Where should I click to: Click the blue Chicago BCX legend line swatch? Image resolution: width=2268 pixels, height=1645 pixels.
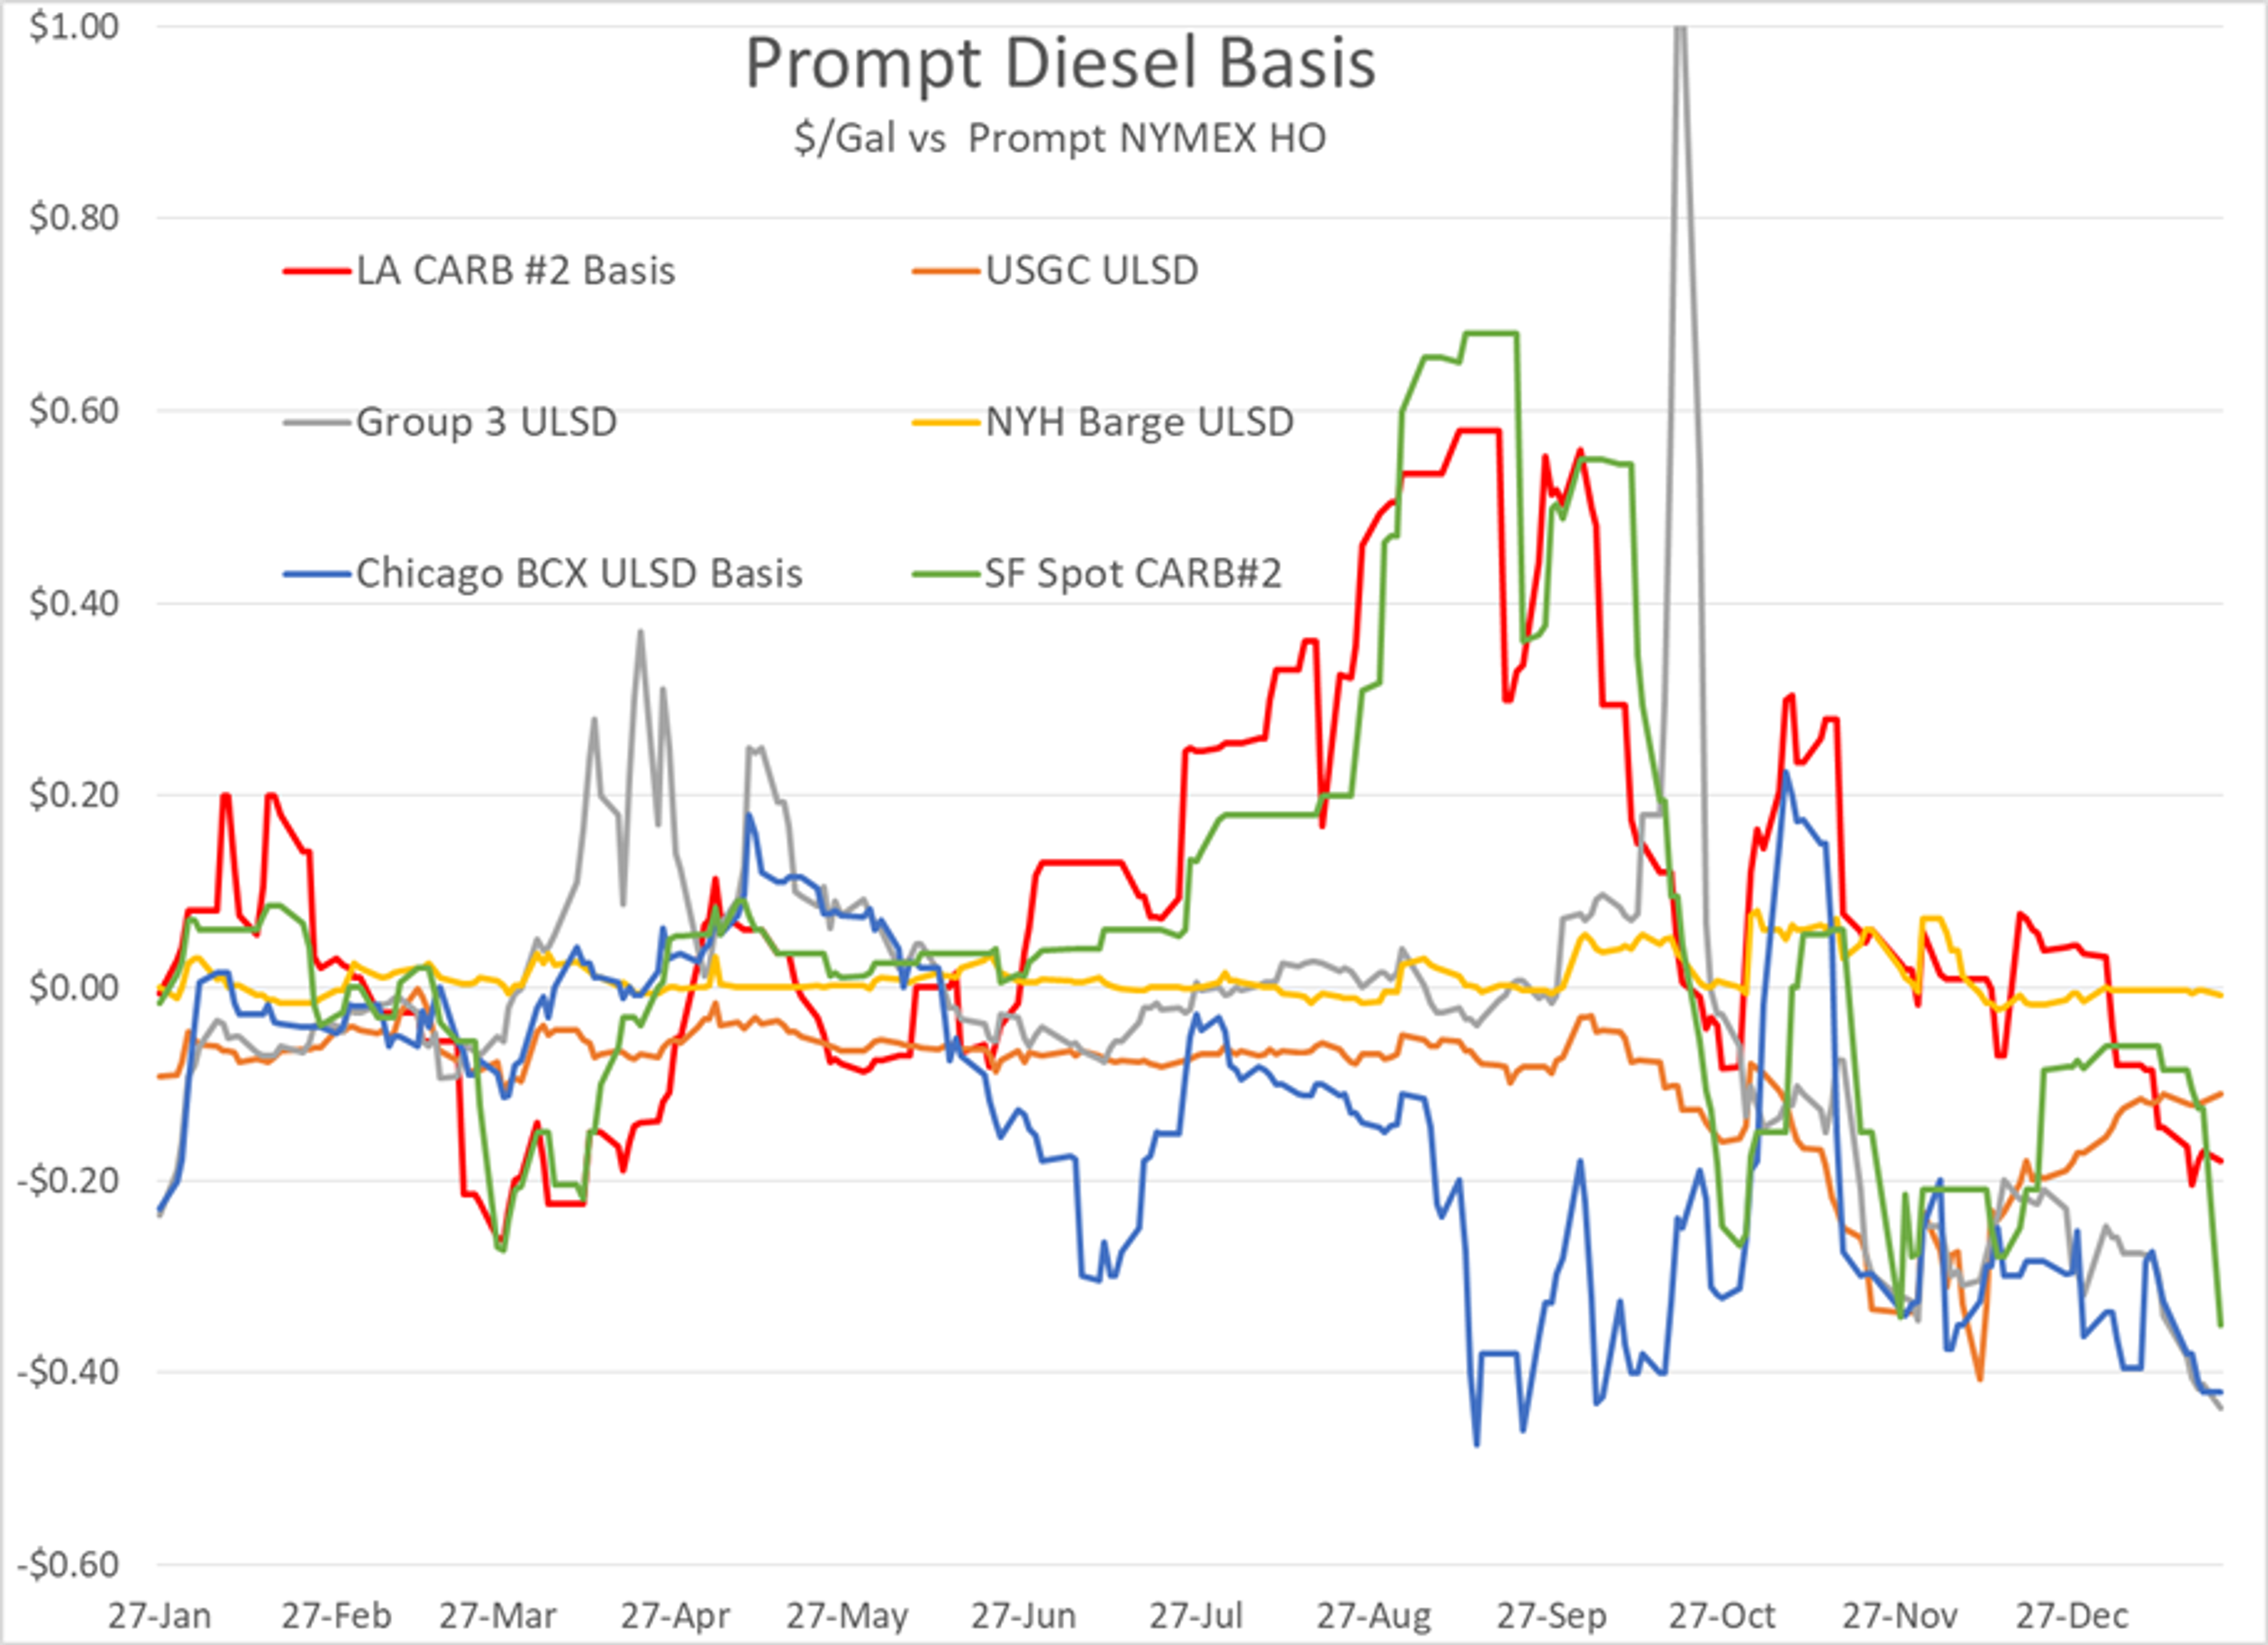[x=316, y=575]
